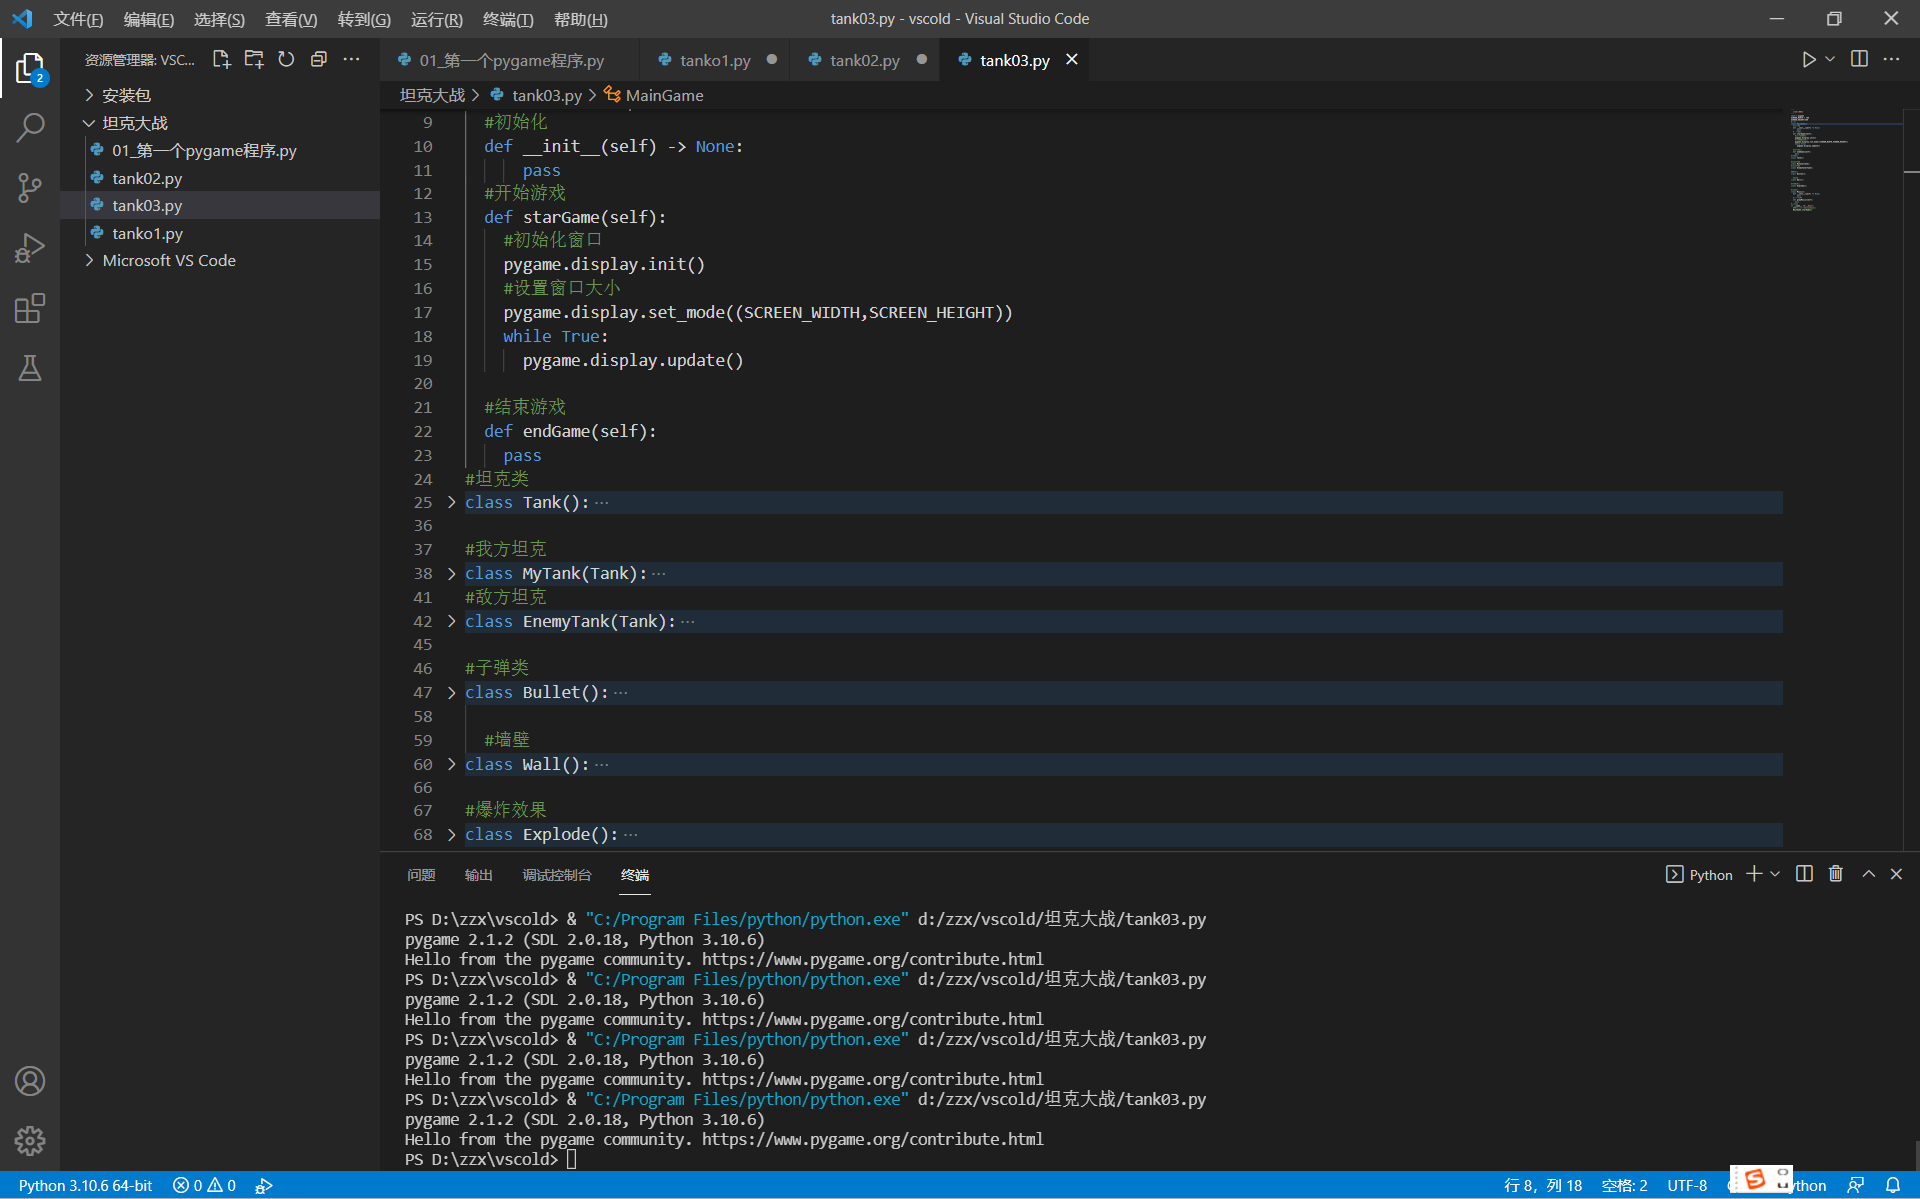Open the 帮助(H) menu
The width and height of the screenshot is (1920, 1199).
(x=580, y=19)
